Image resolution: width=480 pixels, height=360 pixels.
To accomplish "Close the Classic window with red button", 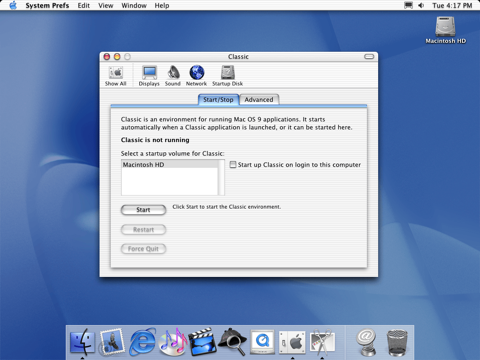I will coord(107,57).
